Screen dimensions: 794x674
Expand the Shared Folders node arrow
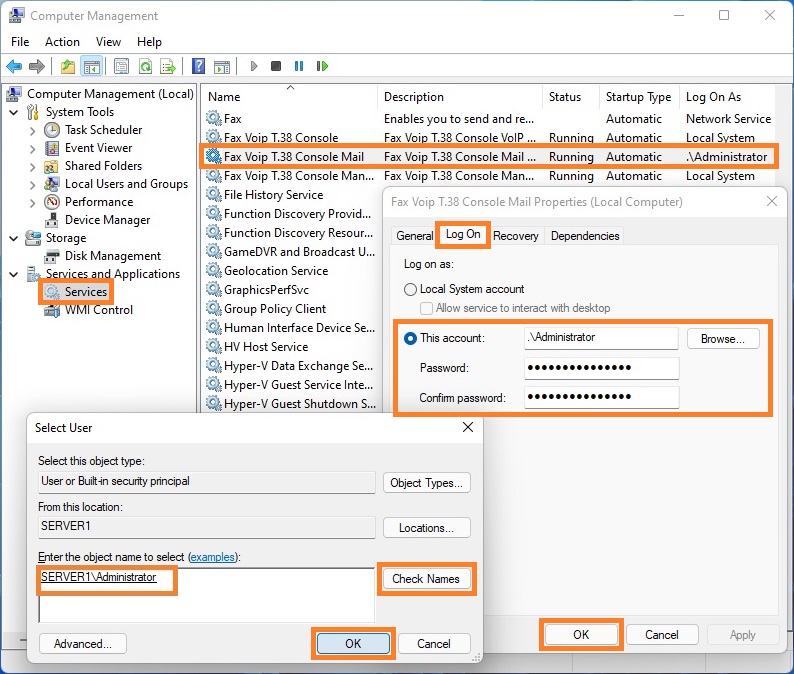pos(32,167)
